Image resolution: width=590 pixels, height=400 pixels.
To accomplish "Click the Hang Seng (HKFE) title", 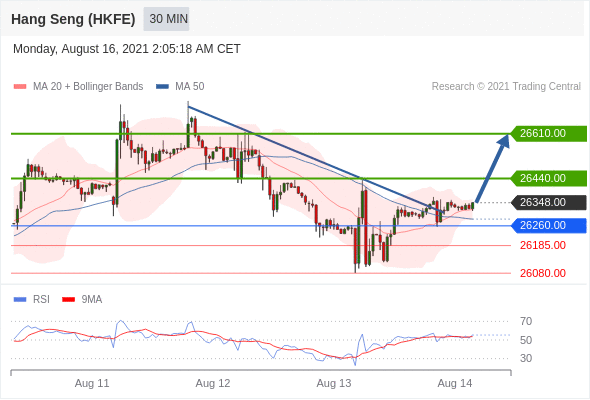I will pyautogui.click(x=73, y=19).
